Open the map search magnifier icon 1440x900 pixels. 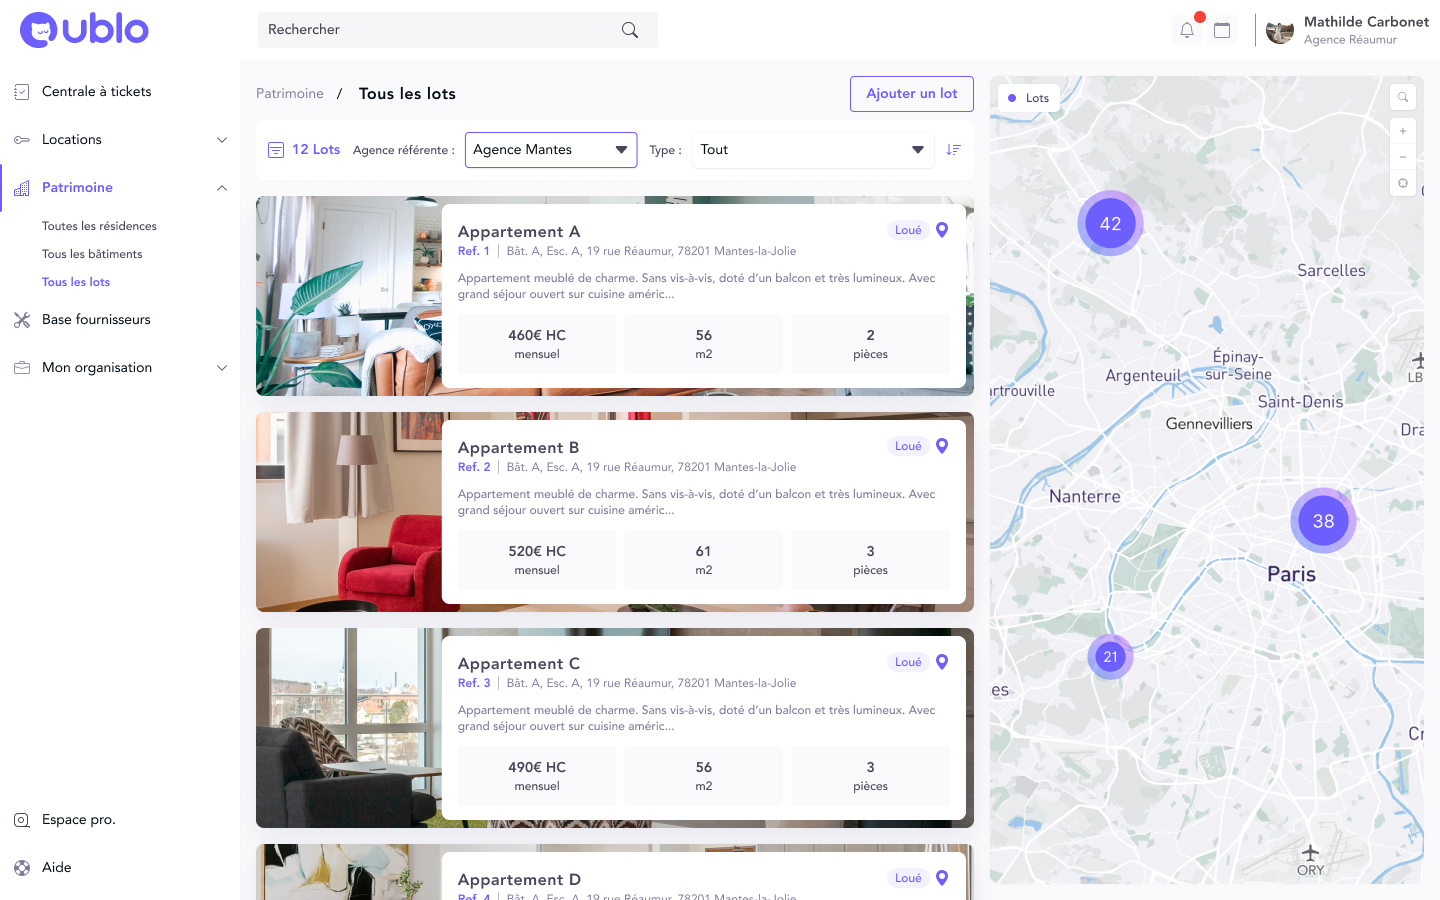coord(1403,97)
